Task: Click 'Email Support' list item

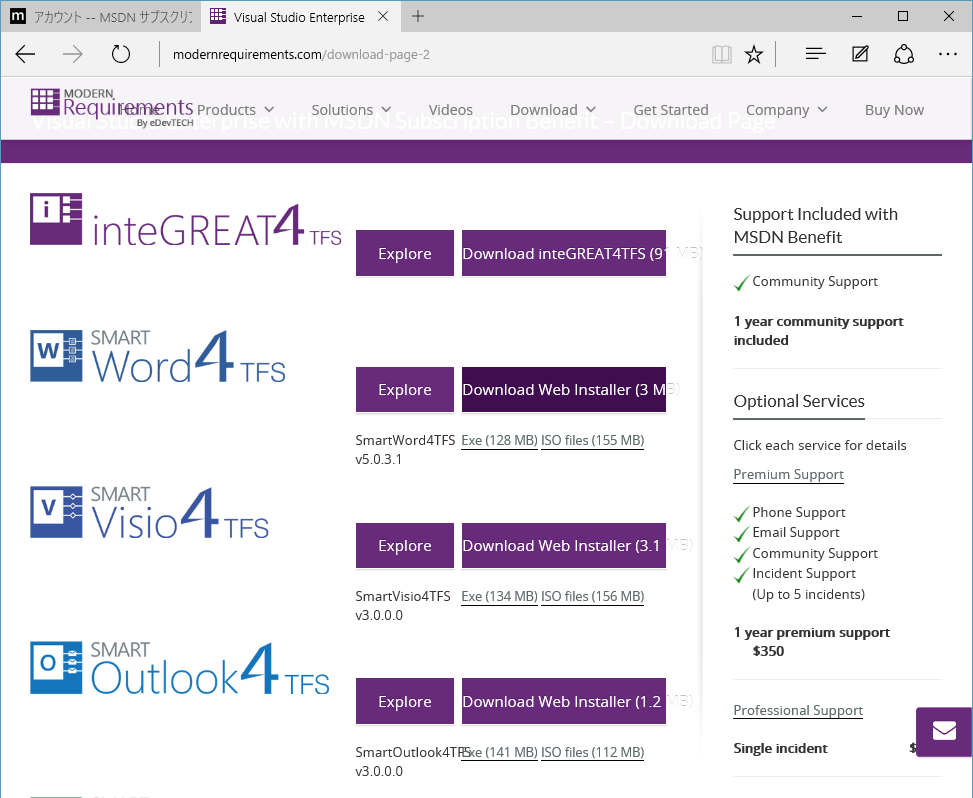Action: [796, 532]
